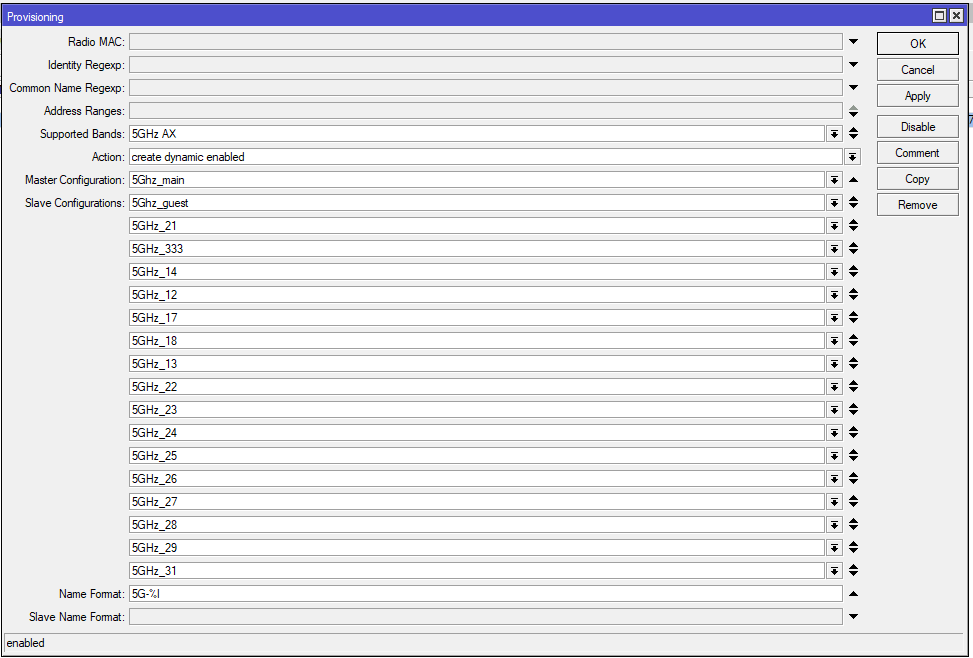Expand the Slave Name Format field
973x658 pixels.
853,617
